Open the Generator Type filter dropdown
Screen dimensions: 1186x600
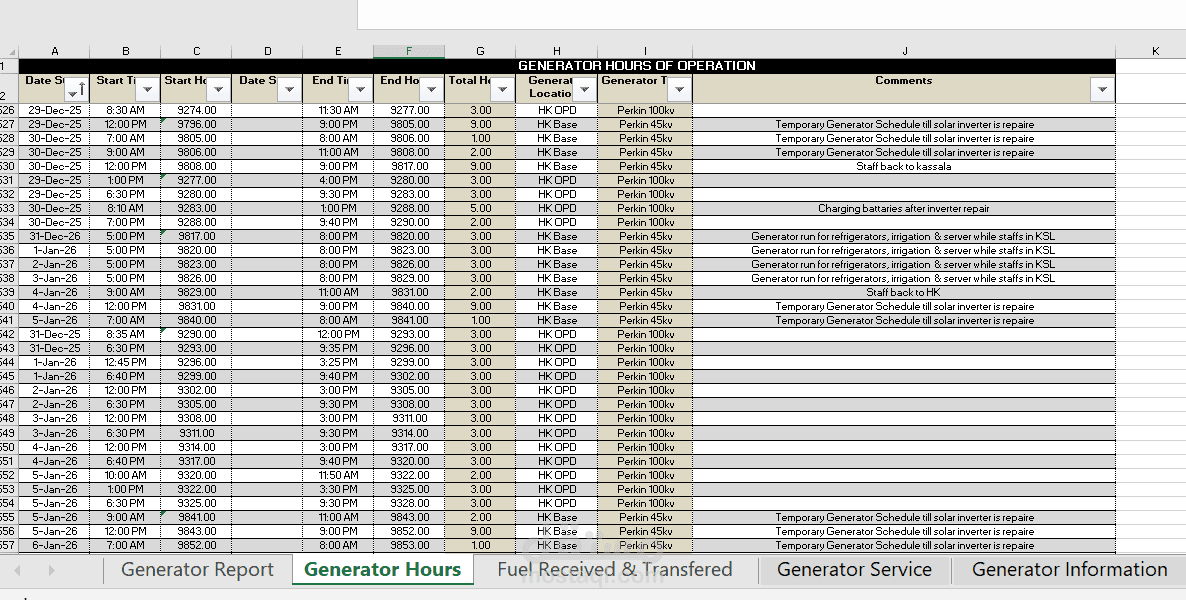(x=679, y=88)
